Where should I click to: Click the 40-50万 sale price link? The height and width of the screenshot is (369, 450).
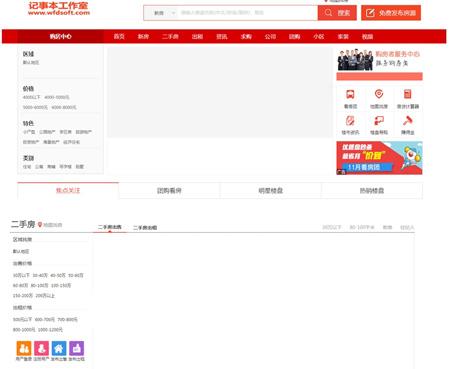point(58,275)
